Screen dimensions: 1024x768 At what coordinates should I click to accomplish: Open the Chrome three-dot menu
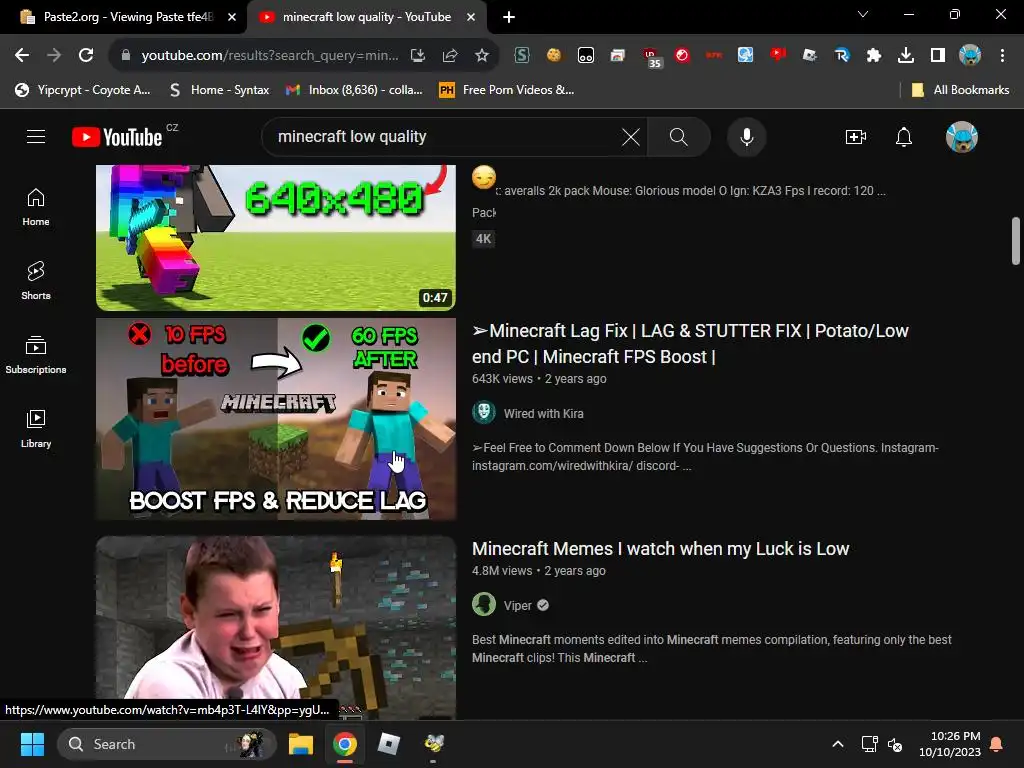coord(1002,56)
